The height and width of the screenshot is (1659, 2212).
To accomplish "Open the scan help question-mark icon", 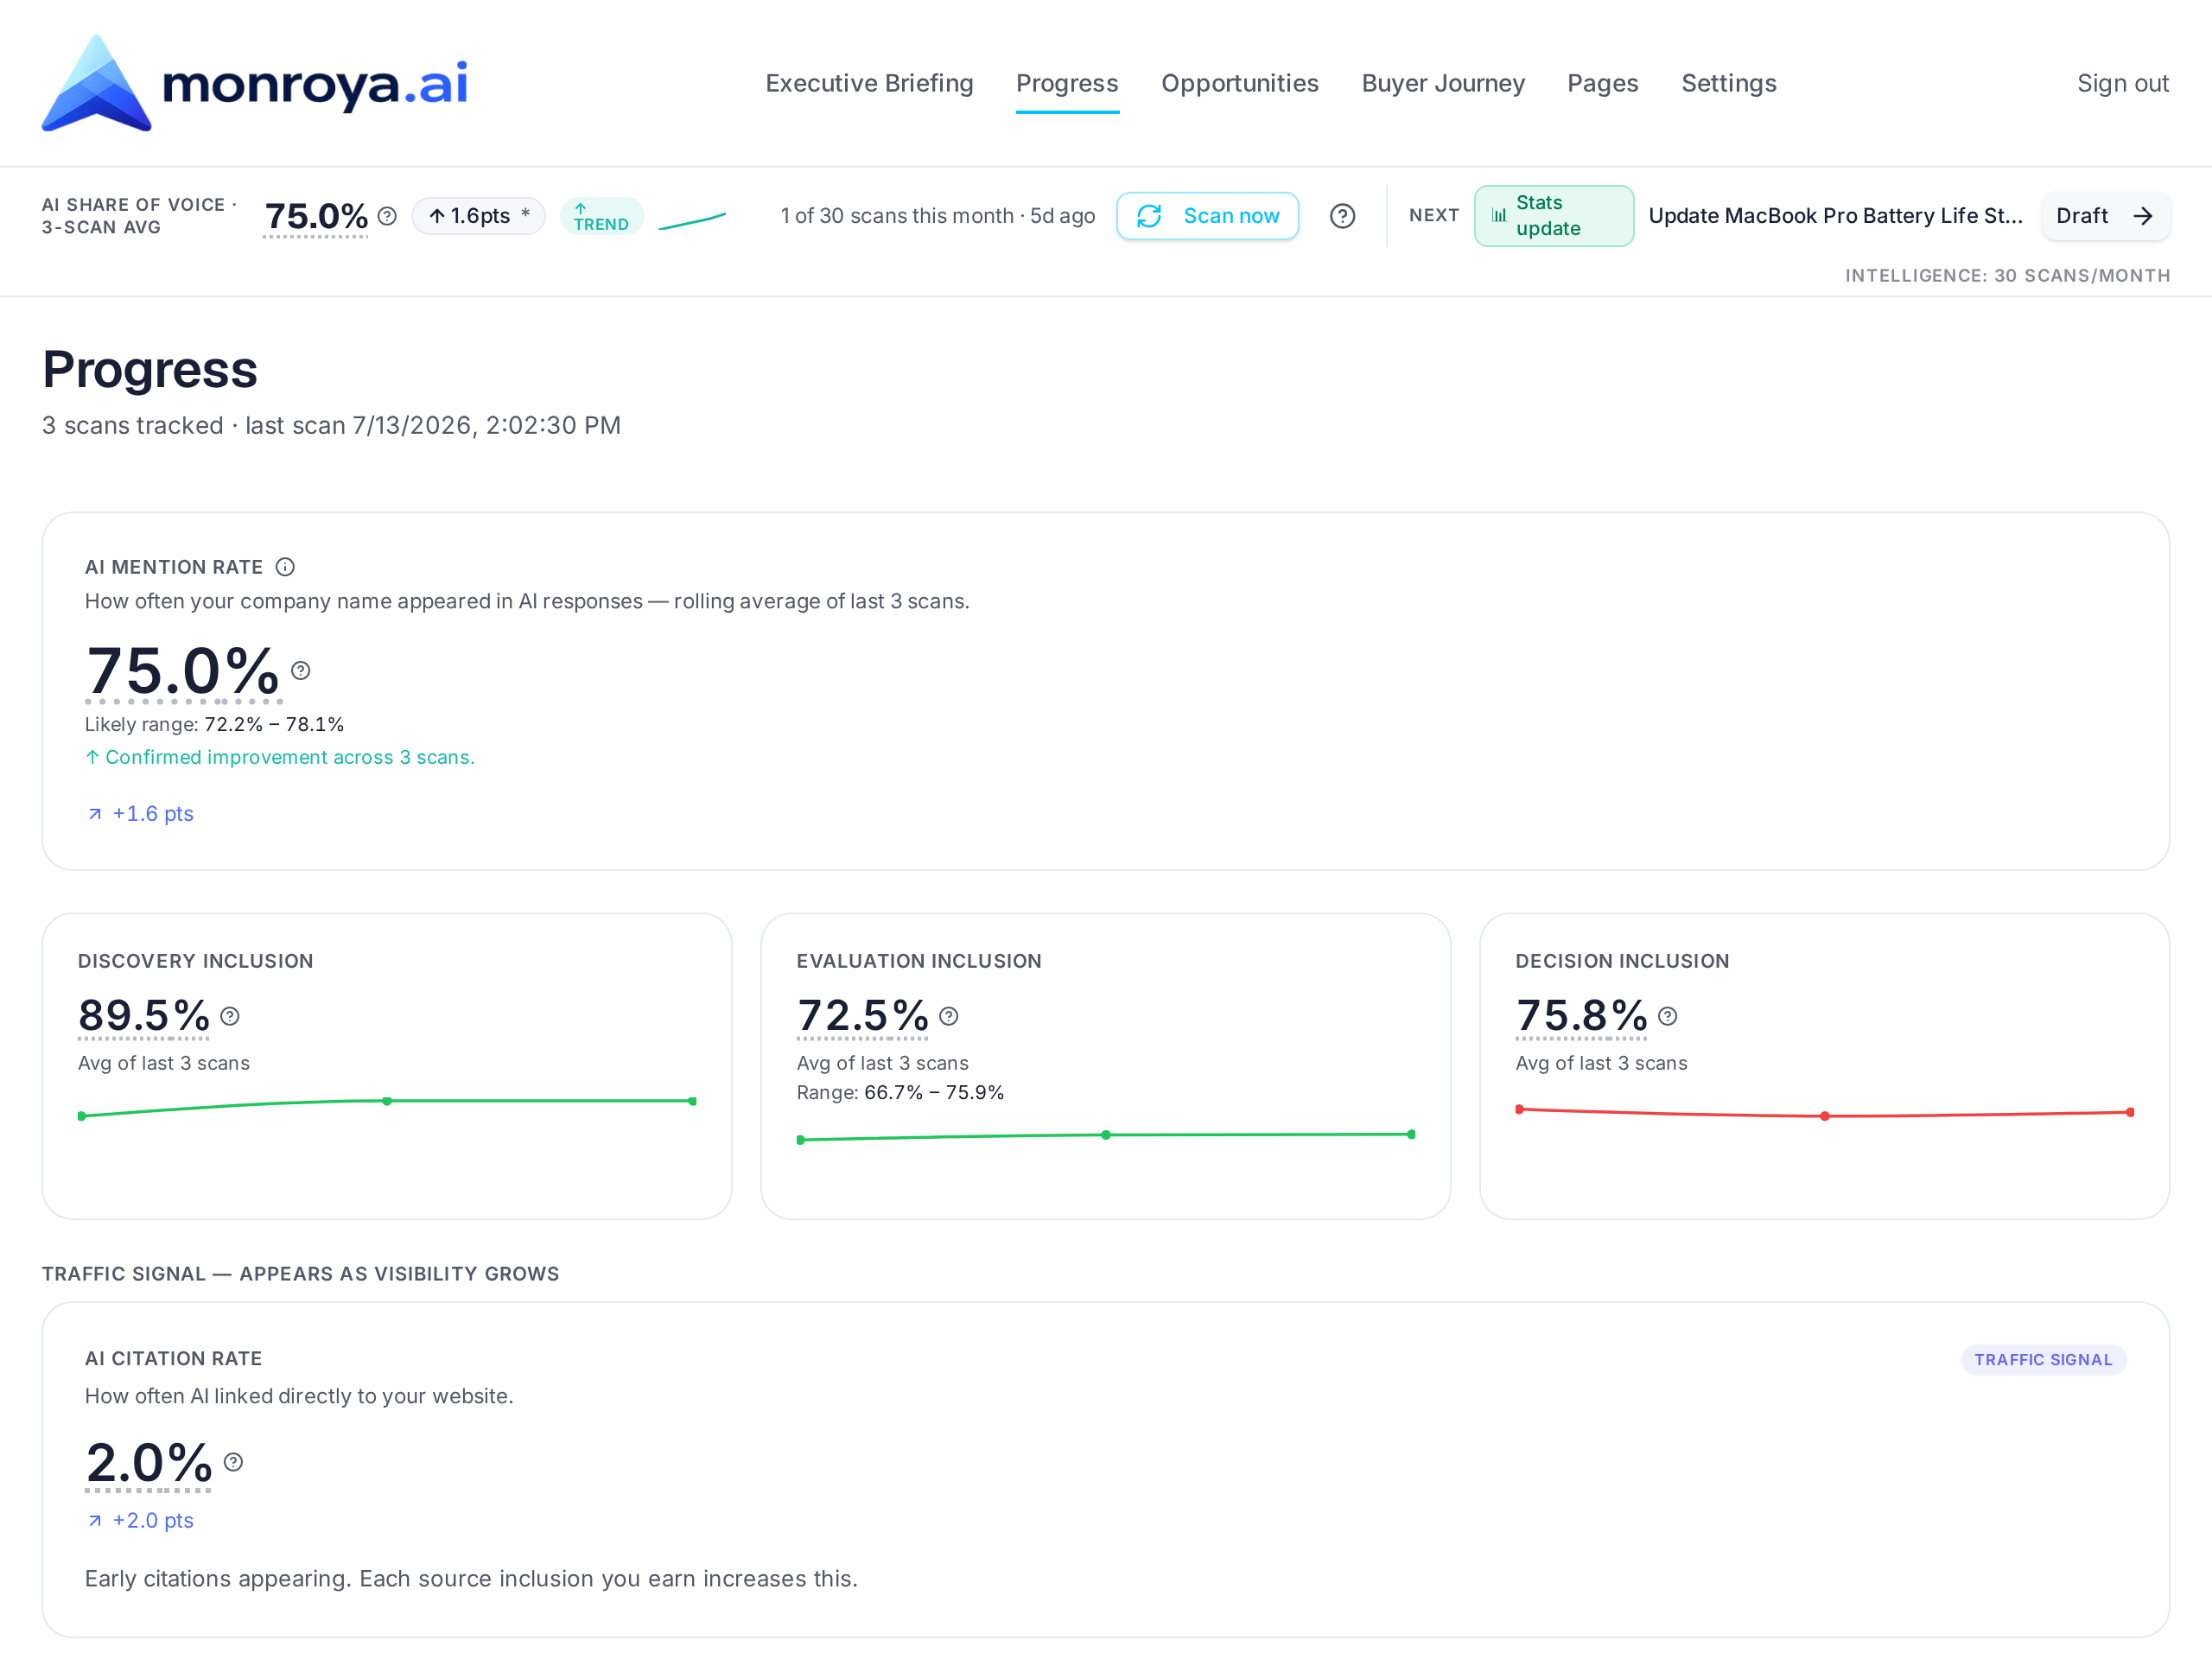I will point(1342,216).
